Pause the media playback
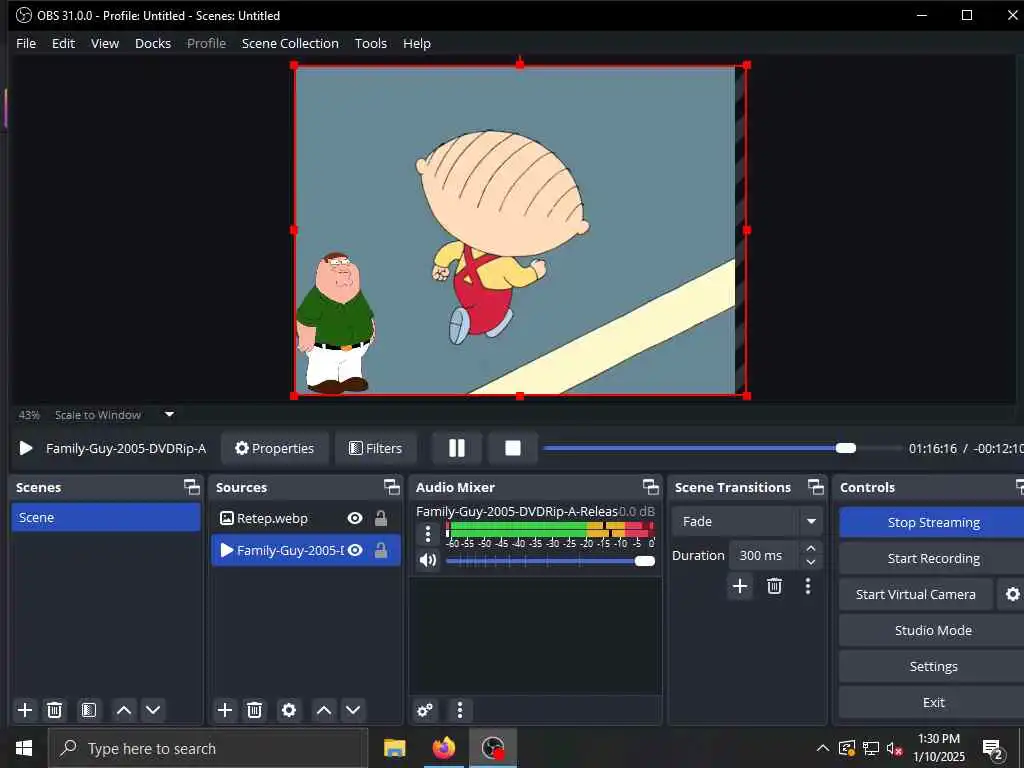The image size is (1024, 768). [457, 448]
